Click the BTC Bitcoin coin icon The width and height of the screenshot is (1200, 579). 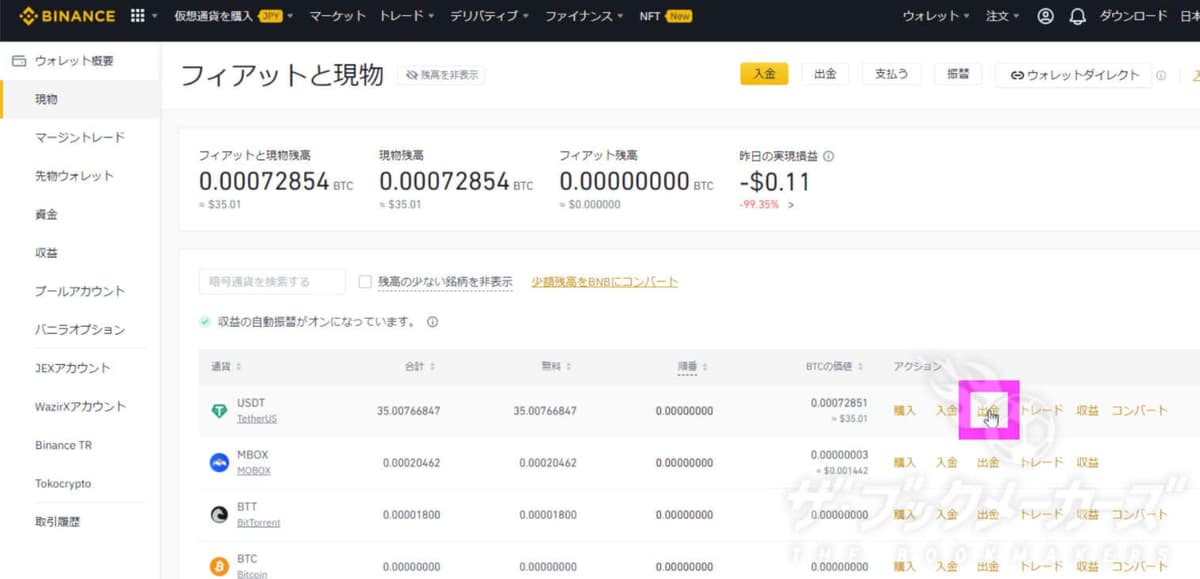[219, 567]
